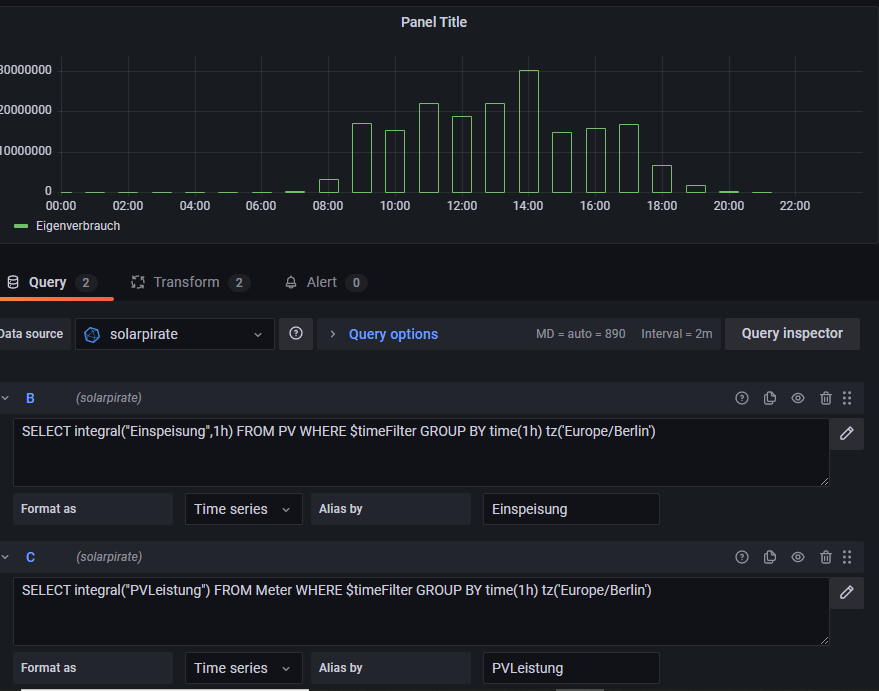Delete query B with trash icon
Screen dimensions: 879x691
click(825, 398)
